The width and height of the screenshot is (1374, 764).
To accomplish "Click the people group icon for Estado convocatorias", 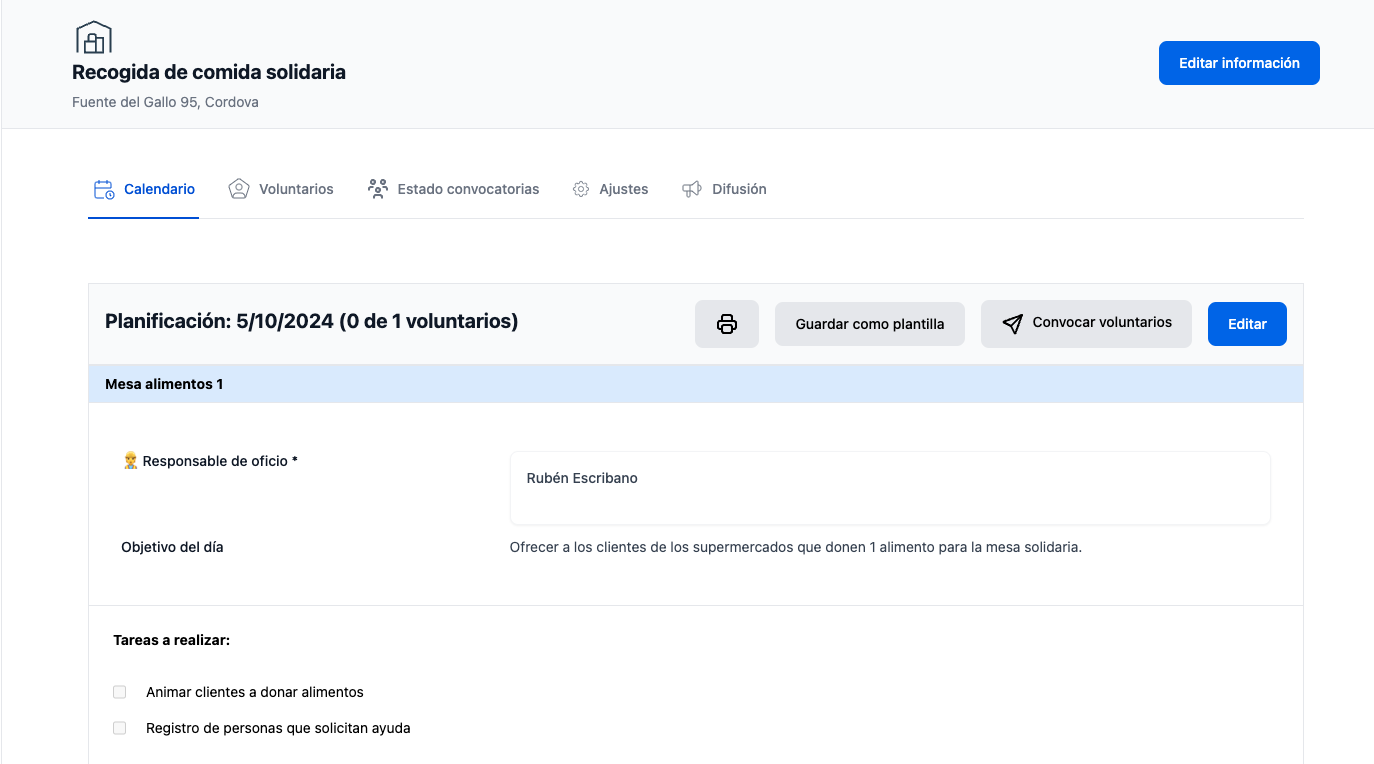I will point(377,189).
